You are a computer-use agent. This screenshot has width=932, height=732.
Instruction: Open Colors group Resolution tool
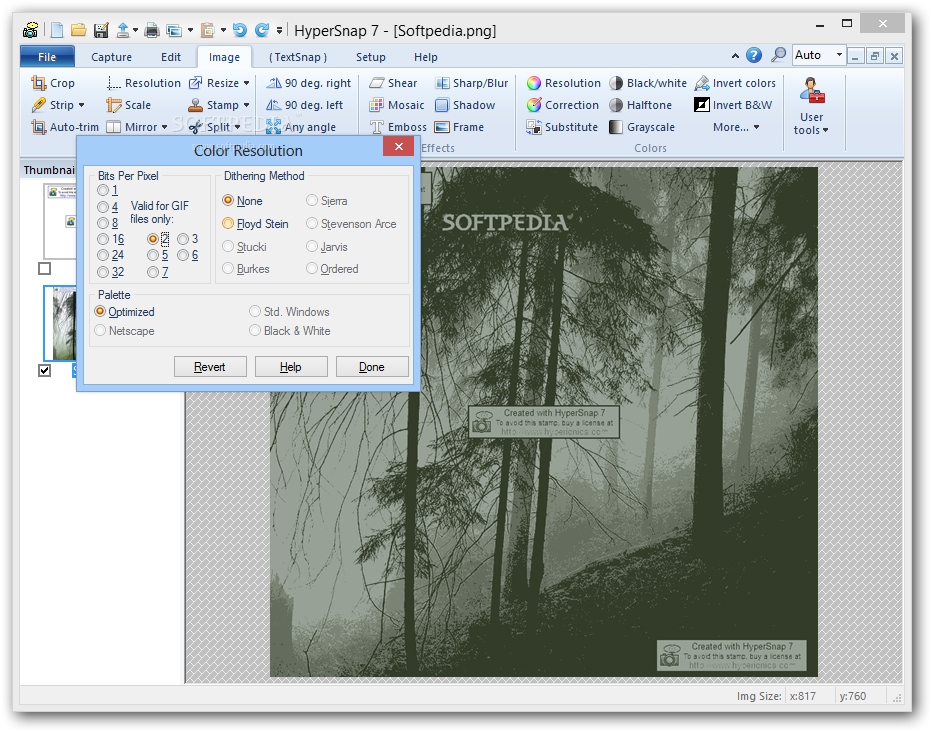point(563,83)
